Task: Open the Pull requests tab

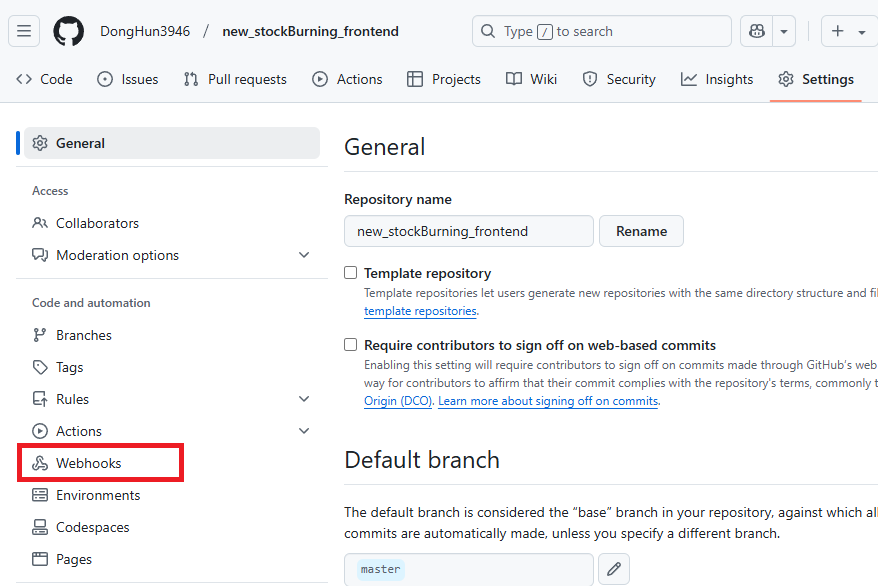Action: point(235,79)
